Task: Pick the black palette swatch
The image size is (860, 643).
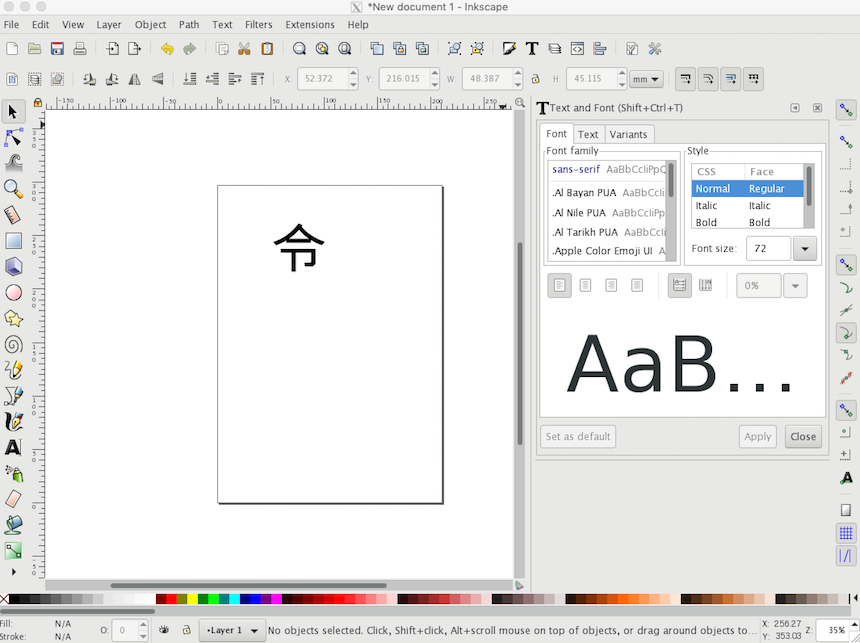Action: click(x=14, y=599)
